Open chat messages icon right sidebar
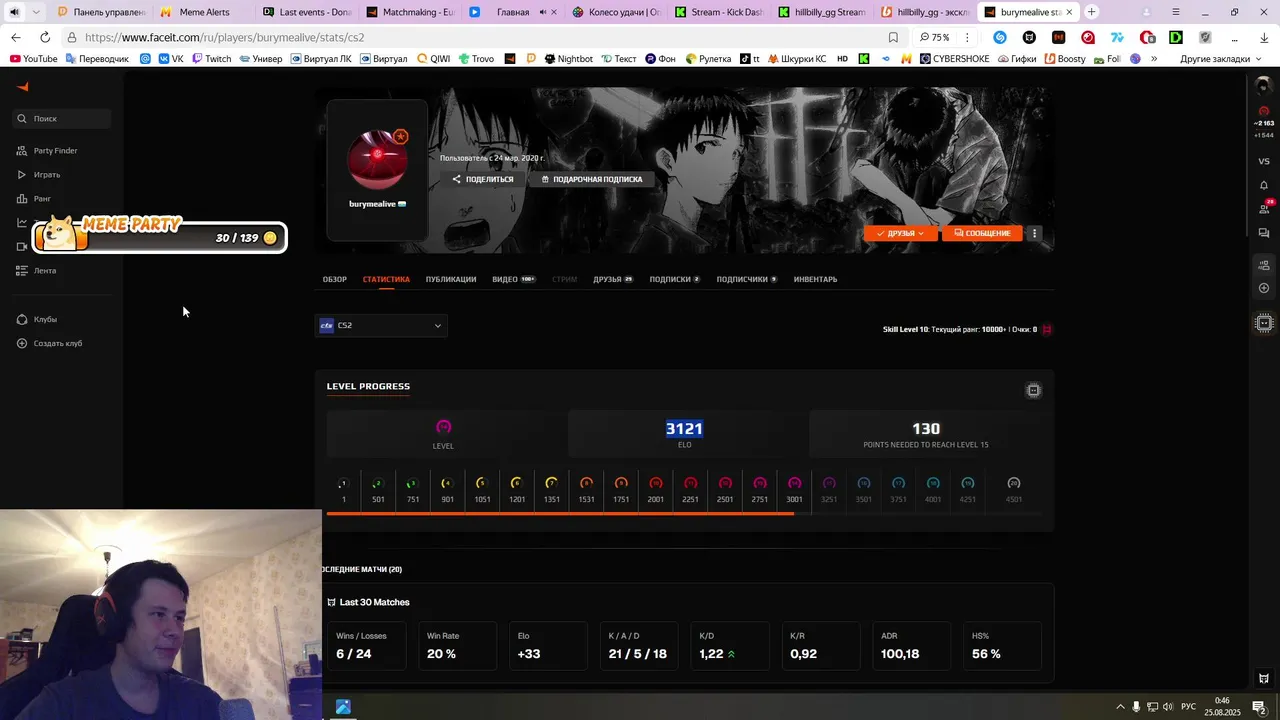 click(x=1264, y=233)
